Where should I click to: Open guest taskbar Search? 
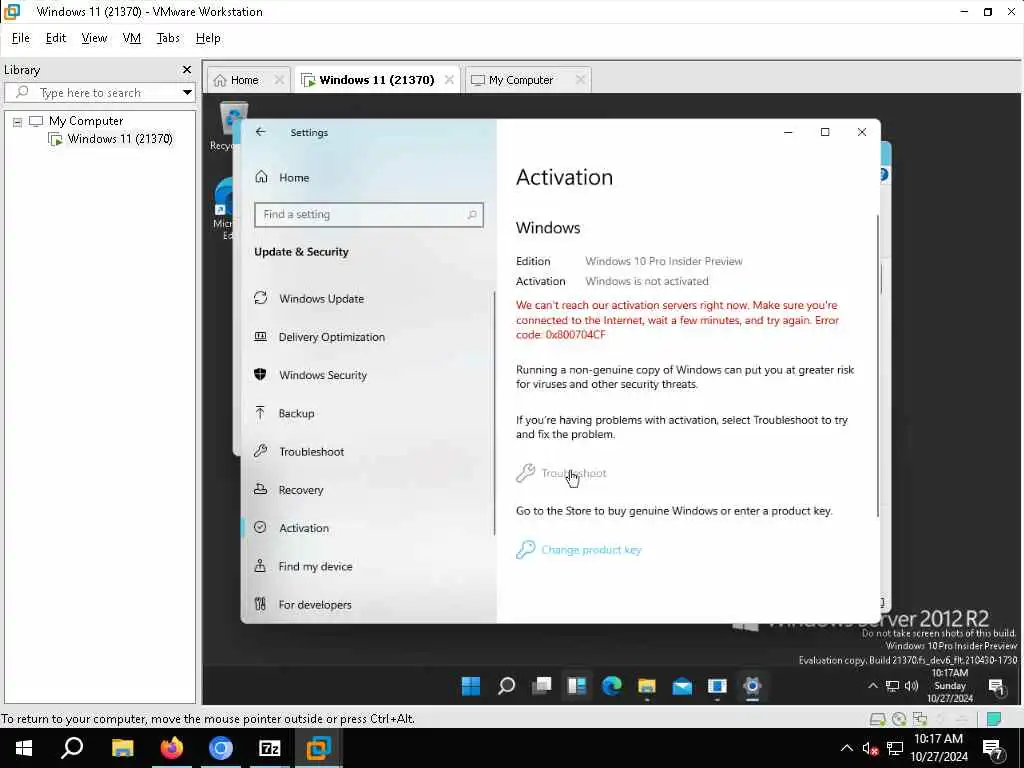(x=506, y=686)
